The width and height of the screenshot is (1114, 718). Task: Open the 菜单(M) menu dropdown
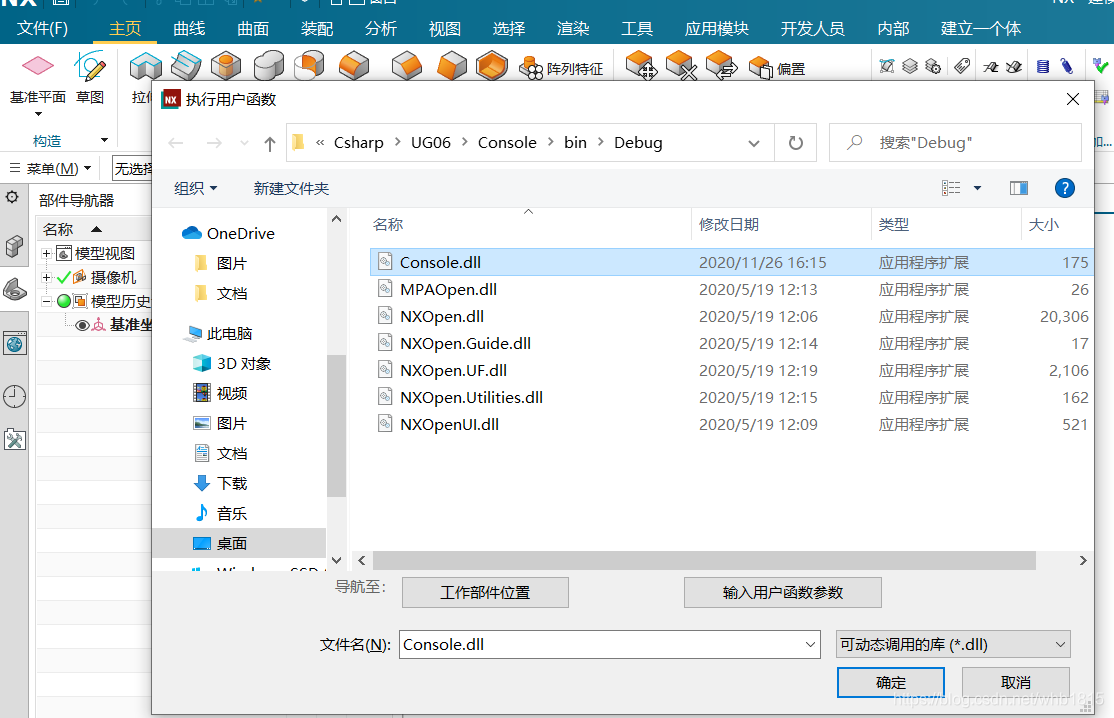point(51,168)
